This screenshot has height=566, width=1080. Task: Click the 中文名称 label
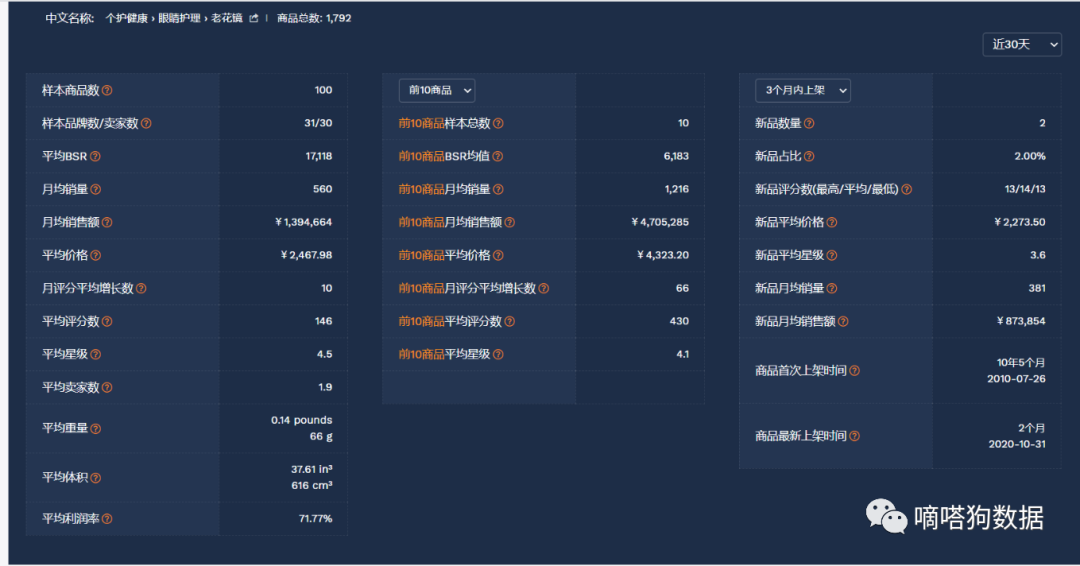(x=69, y=19)
